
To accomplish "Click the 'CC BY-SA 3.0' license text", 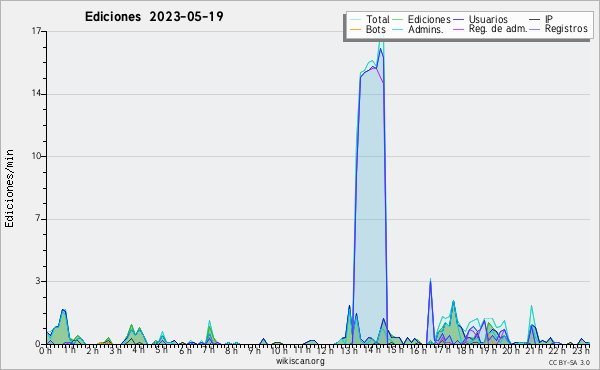I will pos(569,363).
